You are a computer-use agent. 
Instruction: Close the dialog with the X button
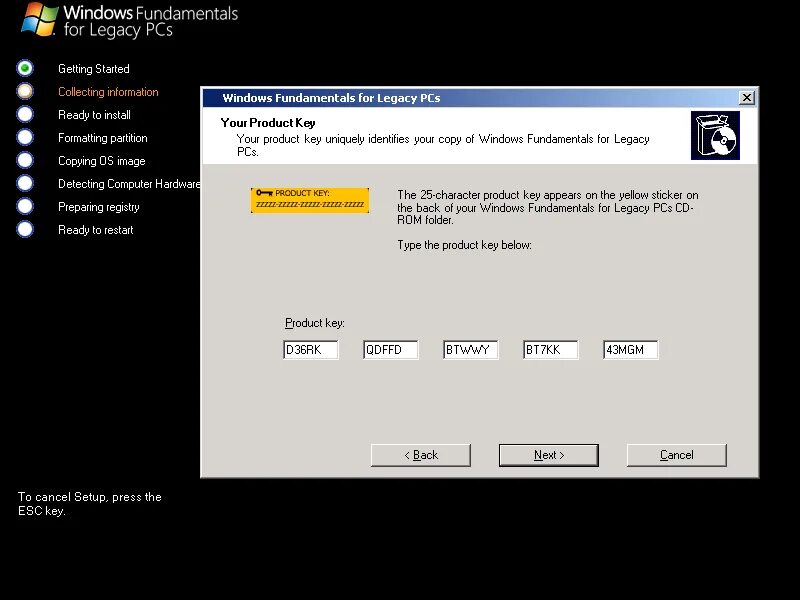coord(747,97)
